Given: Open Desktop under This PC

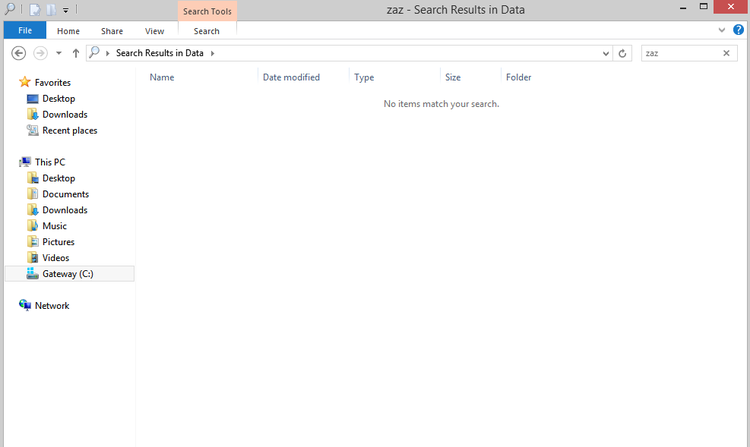Looking at the screenshot, I should tap(59, 178).
